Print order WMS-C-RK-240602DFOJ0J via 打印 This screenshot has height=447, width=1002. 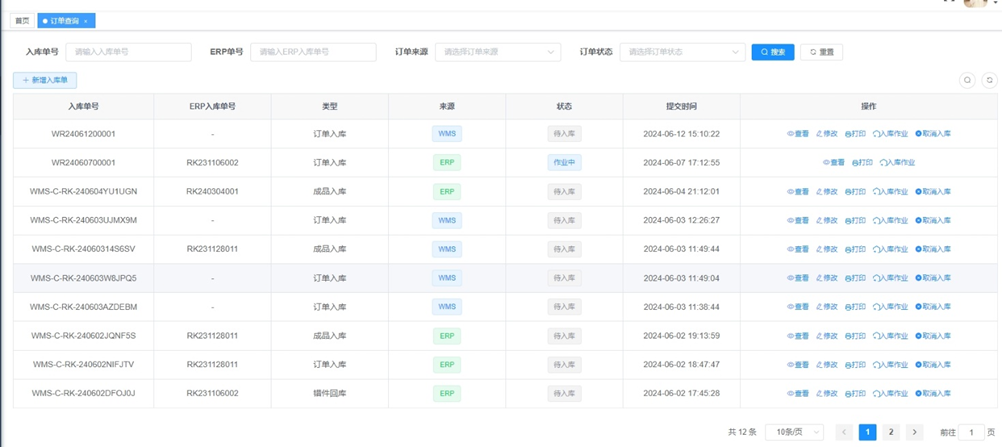855,394
